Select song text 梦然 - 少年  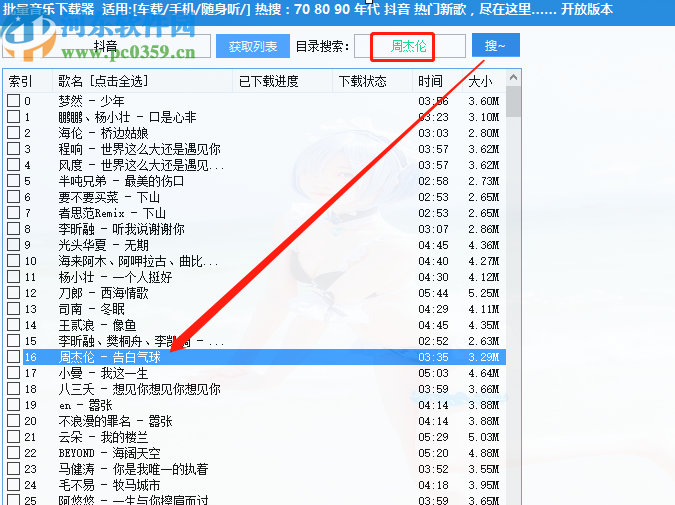pyautogui.click(x=91, y=101)
